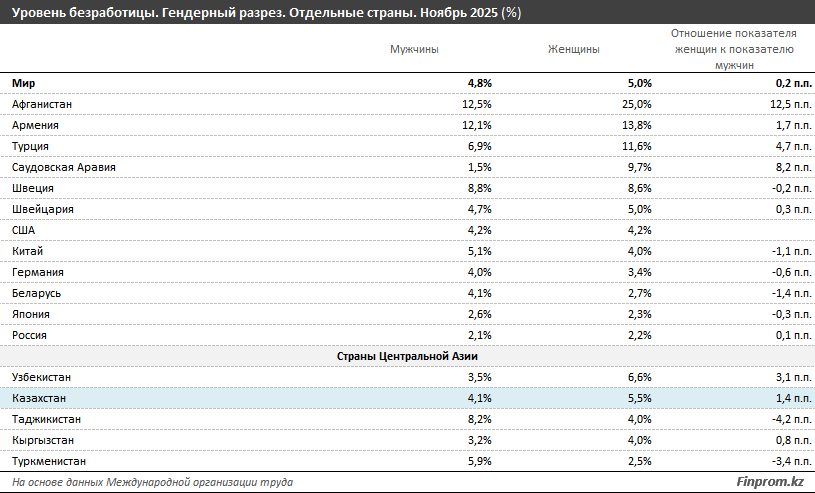Click the 'США' row label
The height and width of the screenshot is (493, 815).
tap(23, 230)
